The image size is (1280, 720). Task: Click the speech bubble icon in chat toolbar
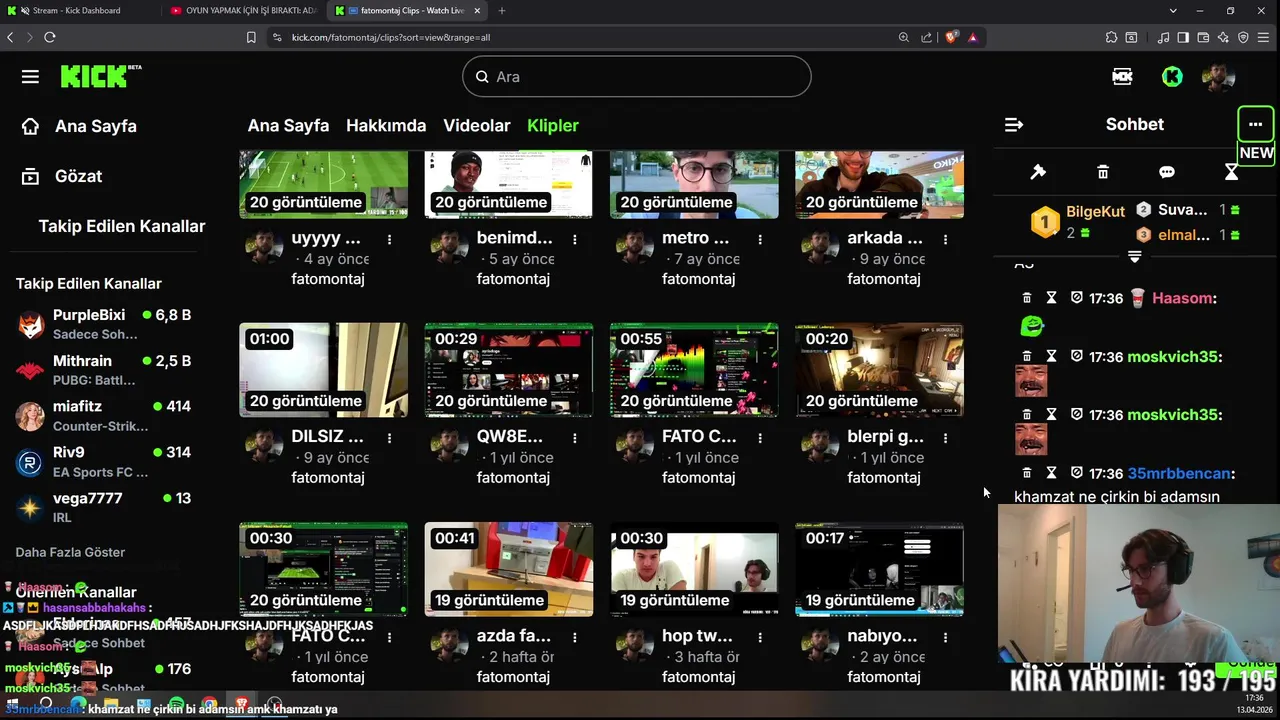click(x=1167, y=172)
